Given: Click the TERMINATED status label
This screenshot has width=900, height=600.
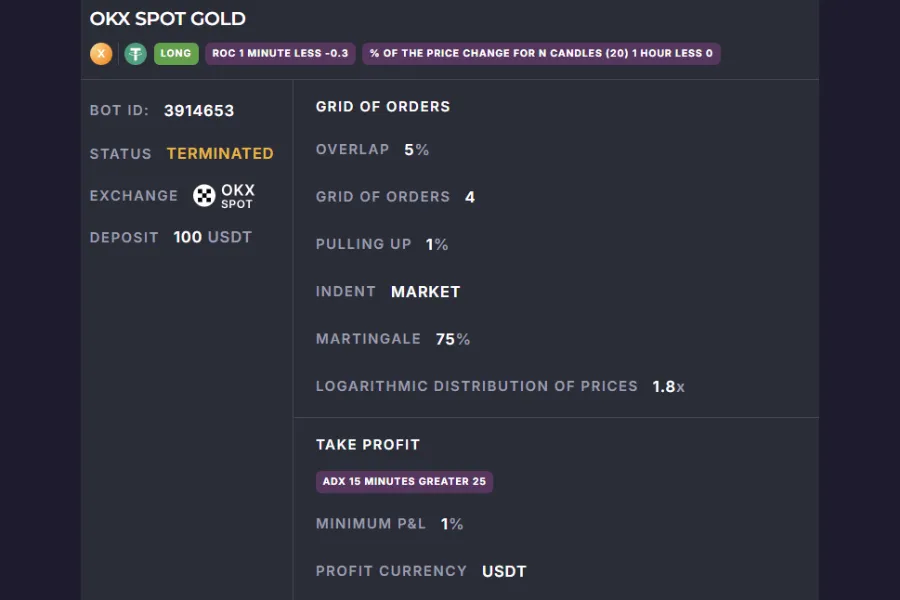Looking at the screenshot, I should [x=219, y=153].
